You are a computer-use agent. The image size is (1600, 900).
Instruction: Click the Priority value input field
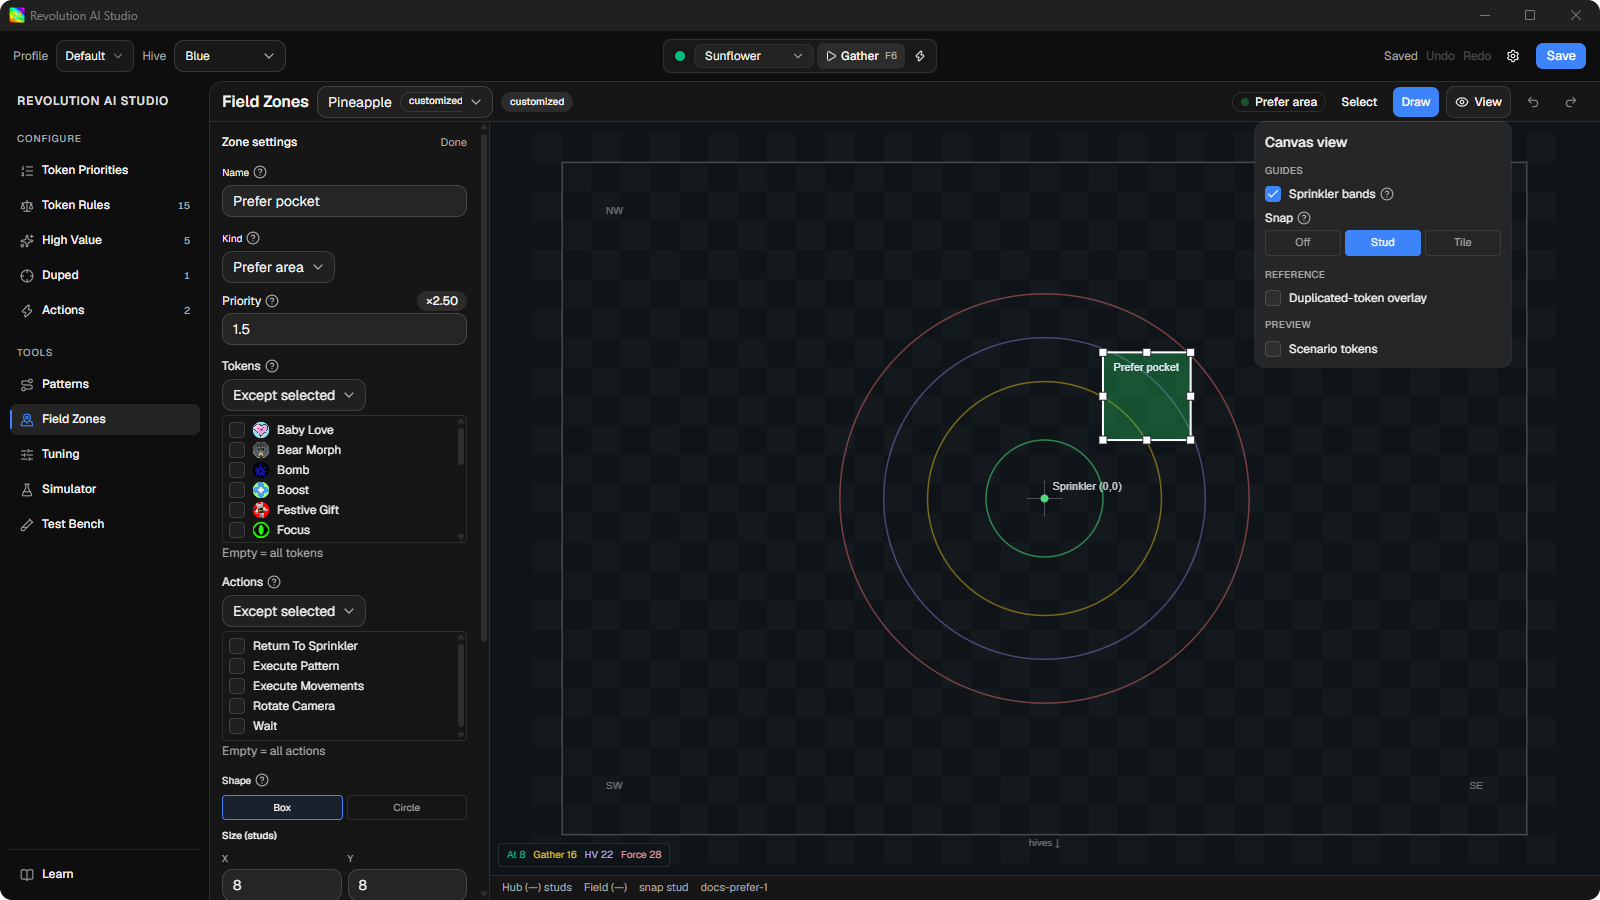pos(344,329)
